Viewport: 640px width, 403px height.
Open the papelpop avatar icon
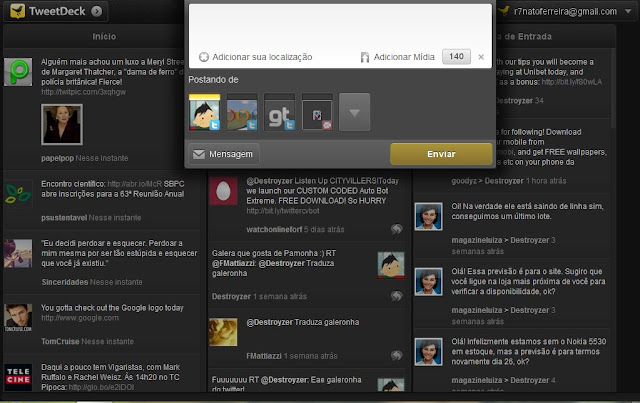18,72
